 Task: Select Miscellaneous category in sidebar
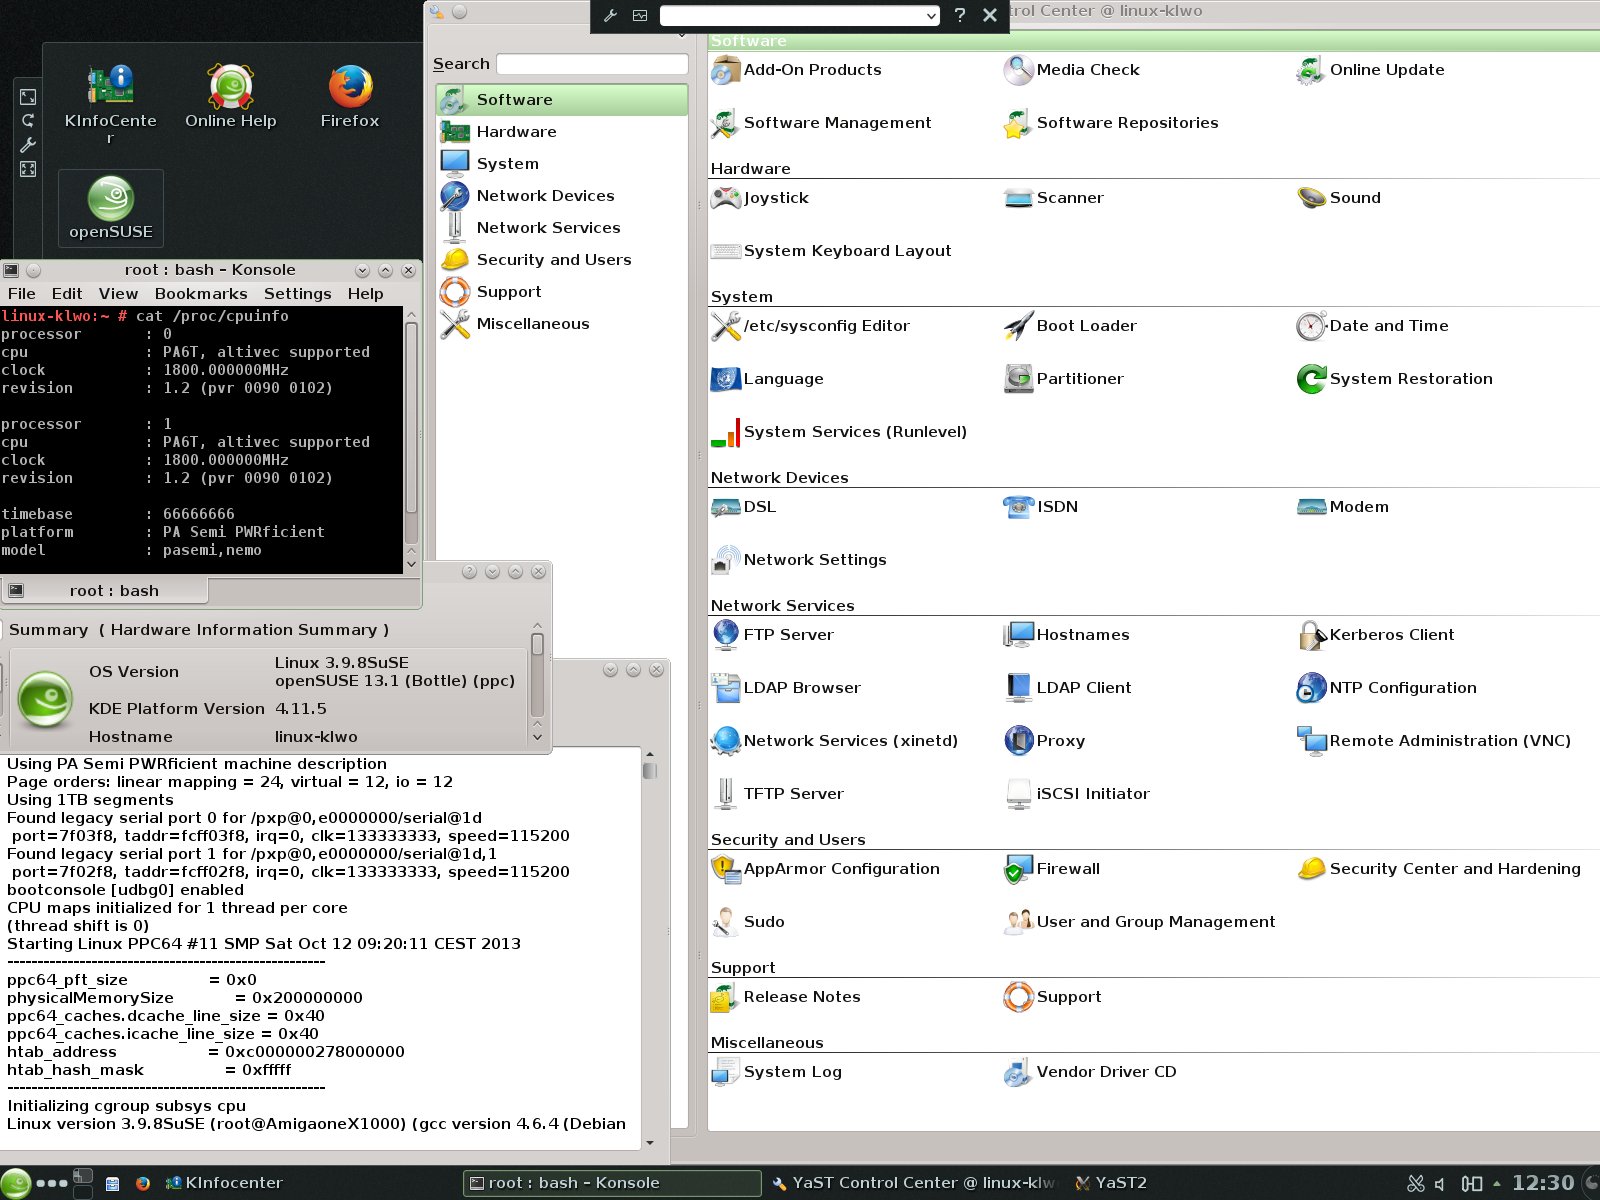(x=562, y=324)
